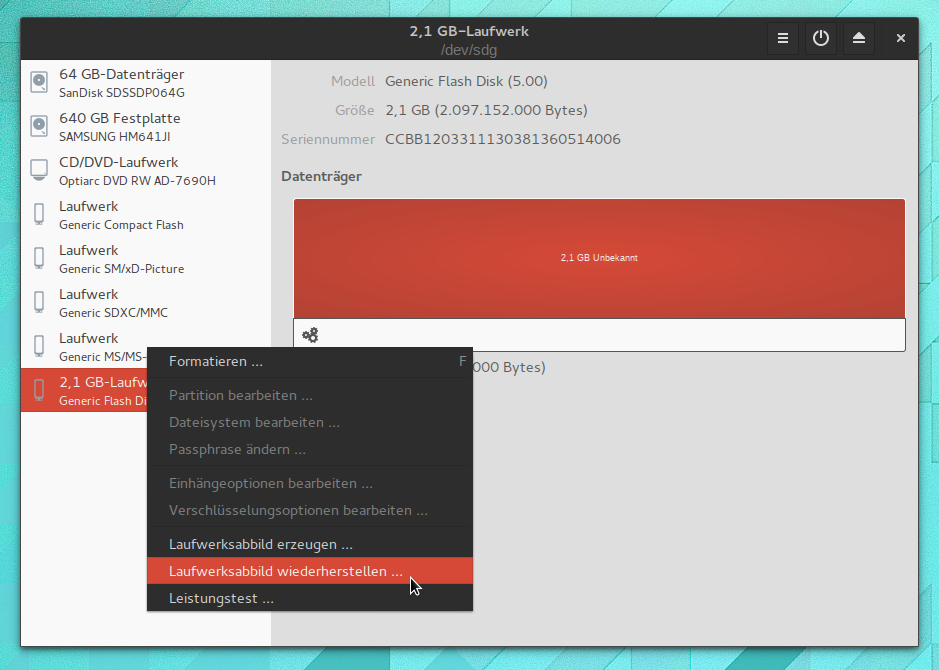Viewport: 939px width, 670px height.
Task: Select Laufwerksabbild wiederherstellen menu entry
Action: click(x=286, y=572)
